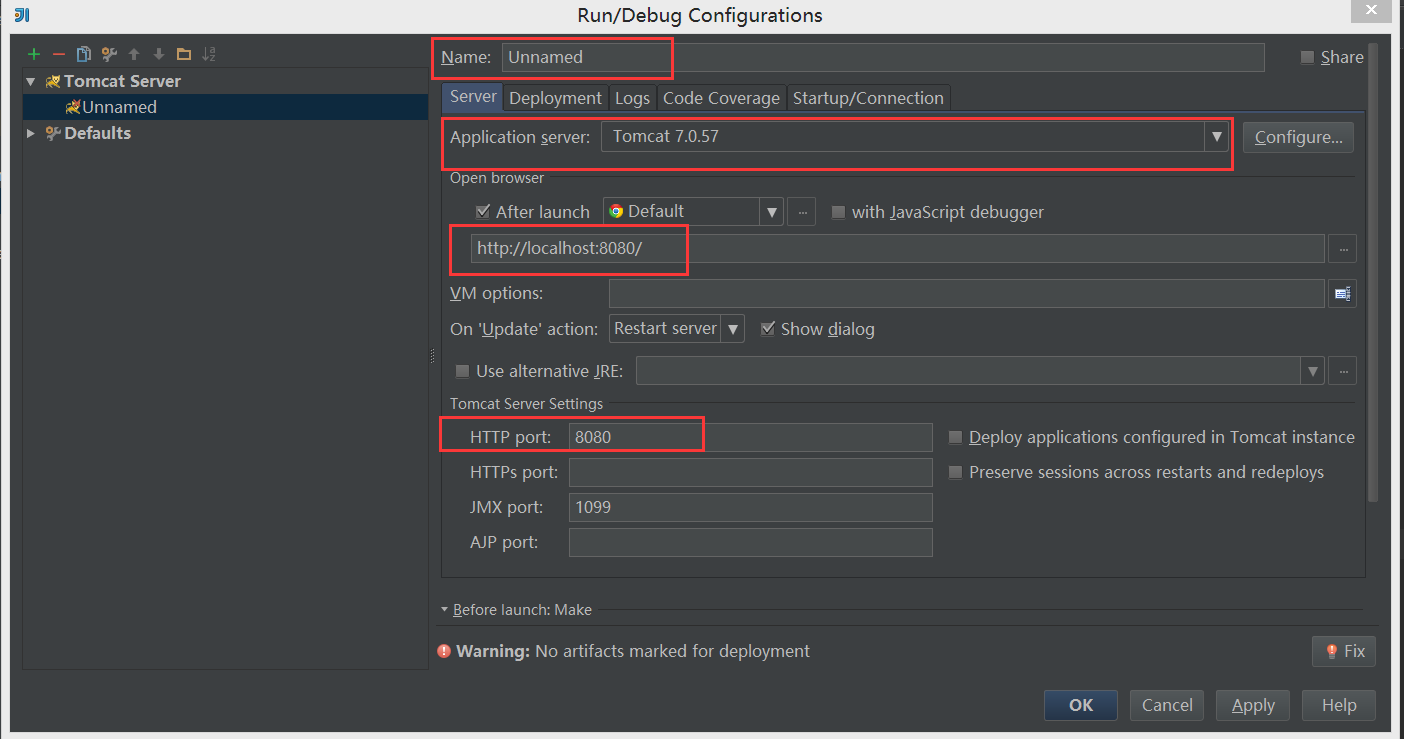
Task: Enable Deploy applications configured in Tomcat instance
Action: [x=955, y=437]
